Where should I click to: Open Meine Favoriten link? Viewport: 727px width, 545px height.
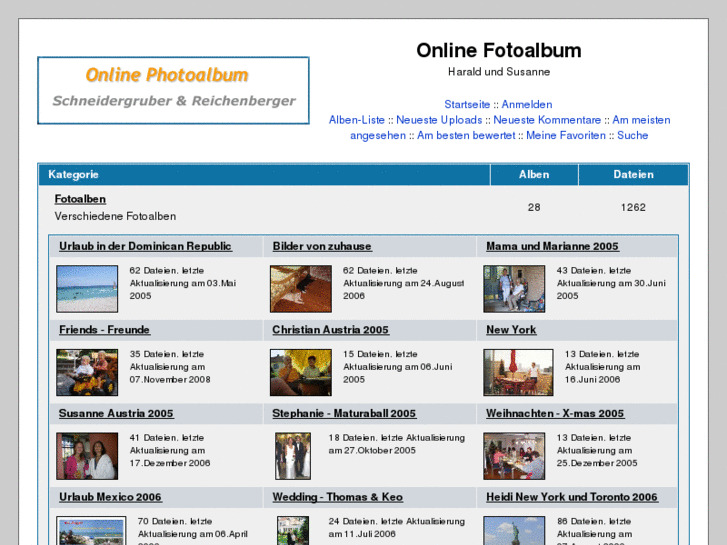[x=566, y=135]
